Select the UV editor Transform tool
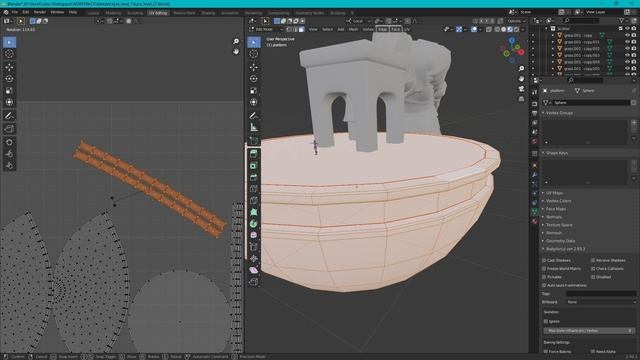Image resolution: width=640 pixels, height=360 pixels. (9, 102)
